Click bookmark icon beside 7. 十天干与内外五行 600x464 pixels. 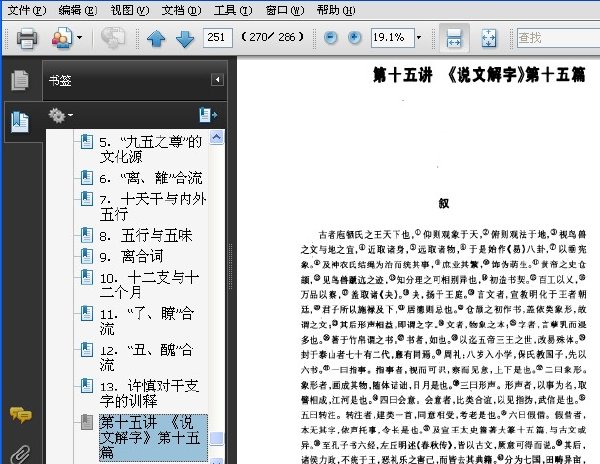click(x=86, y=199)
